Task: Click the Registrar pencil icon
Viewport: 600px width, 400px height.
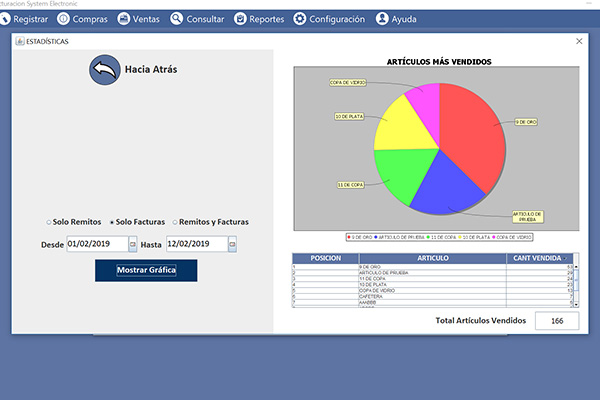Action: point(6,18)
